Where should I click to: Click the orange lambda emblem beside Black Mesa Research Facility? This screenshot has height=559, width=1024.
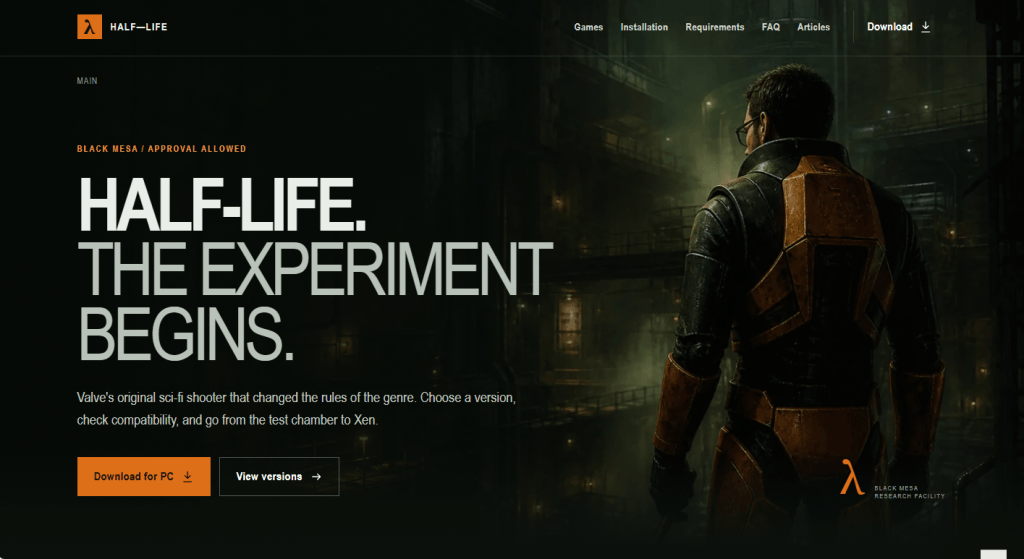coord(852,477)
